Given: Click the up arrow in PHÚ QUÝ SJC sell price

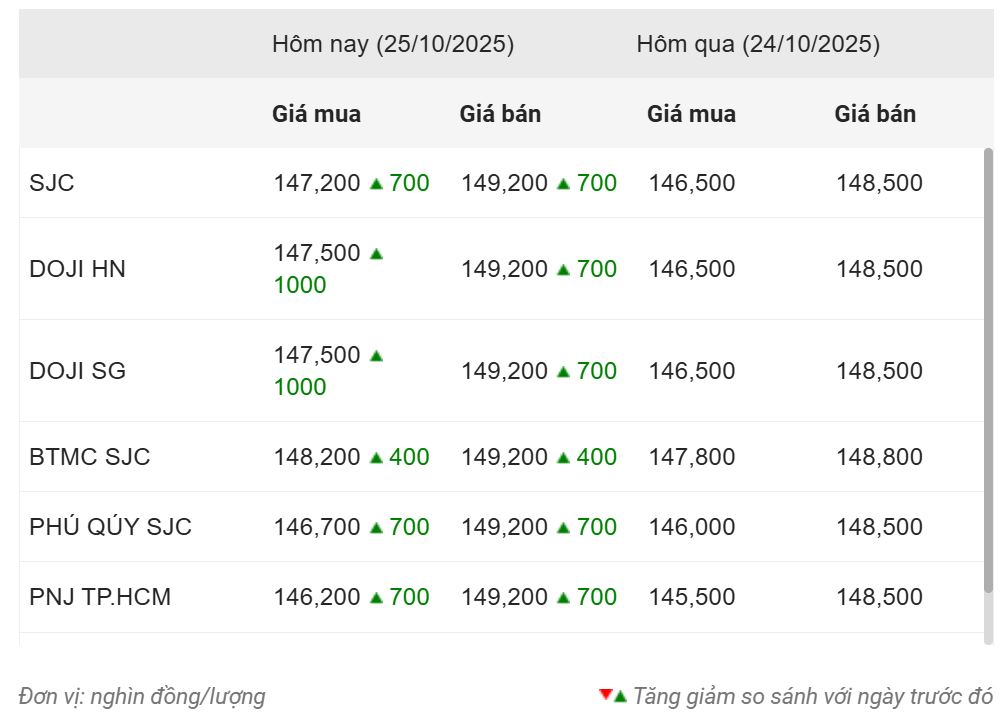Looking at the screenshot, I should pyautogui.click(x=563, y=528).
